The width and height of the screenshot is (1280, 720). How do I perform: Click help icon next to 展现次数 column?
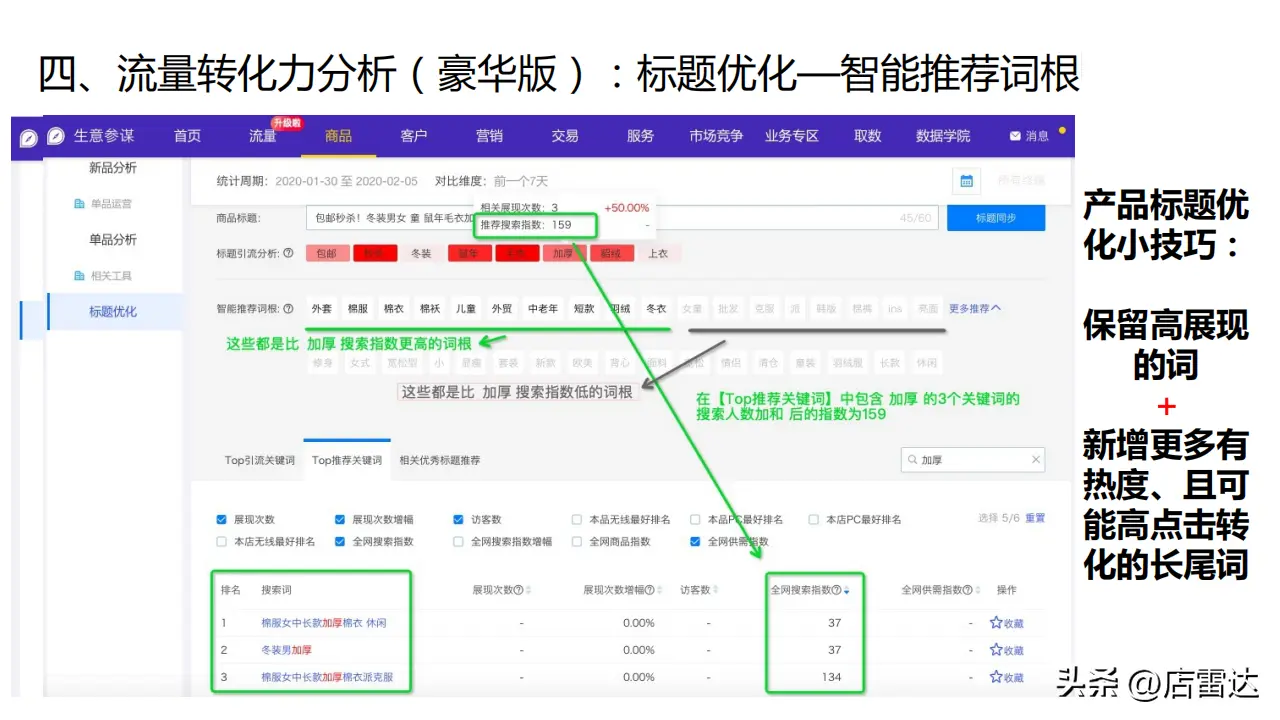point(519,590)
